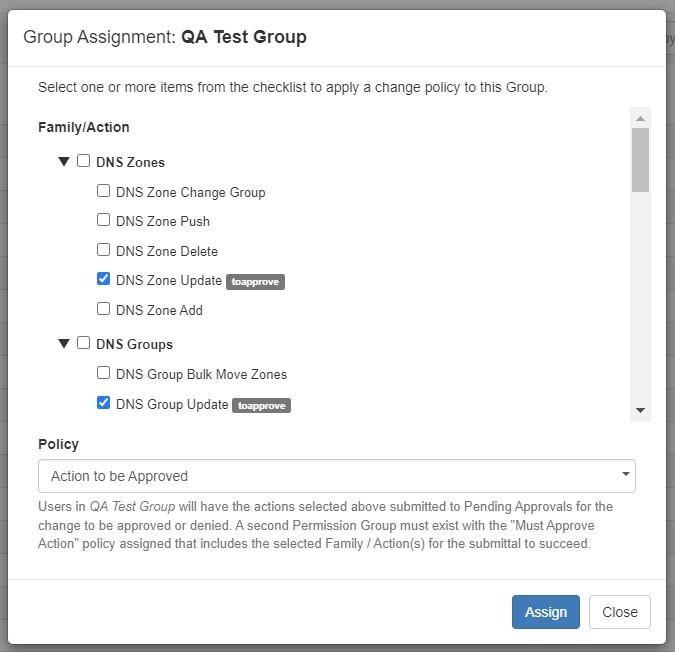Collapse the DNS Zones tree section
This screenshot has width=675, height=652.
(x=64, y=162)
